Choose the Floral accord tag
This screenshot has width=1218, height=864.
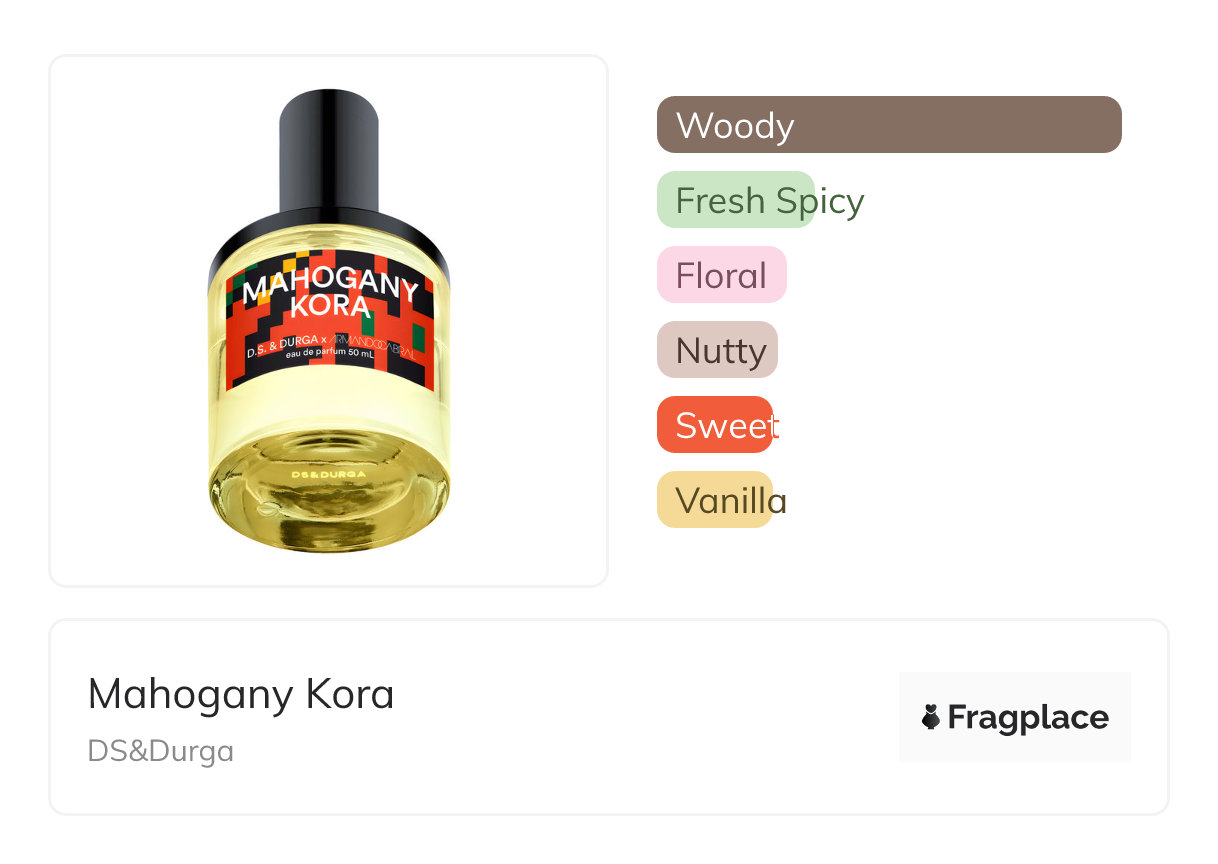[722, 275]
